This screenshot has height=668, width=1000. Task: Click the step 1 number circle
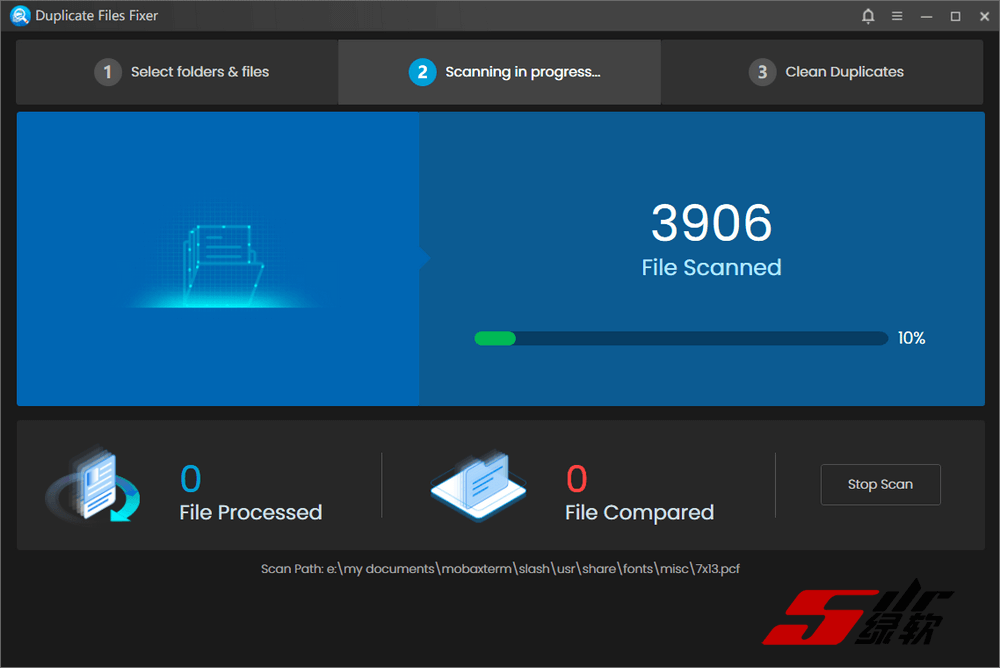(x=108, y=72)
